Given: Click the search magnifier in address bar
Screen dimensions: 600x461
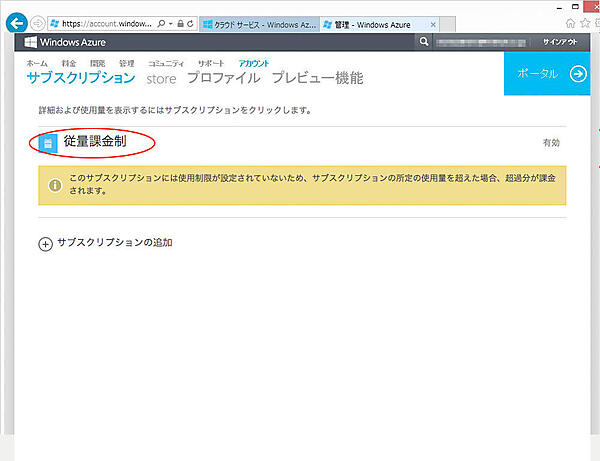Looking at the screenshot, I should click(161, 24).
